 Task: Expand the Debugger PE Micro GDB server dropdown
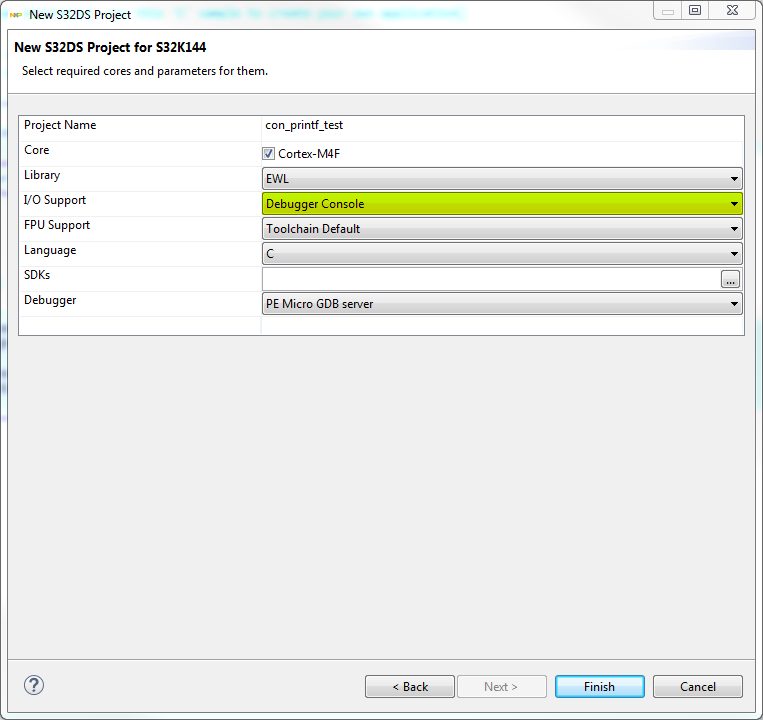coord(502,304)
